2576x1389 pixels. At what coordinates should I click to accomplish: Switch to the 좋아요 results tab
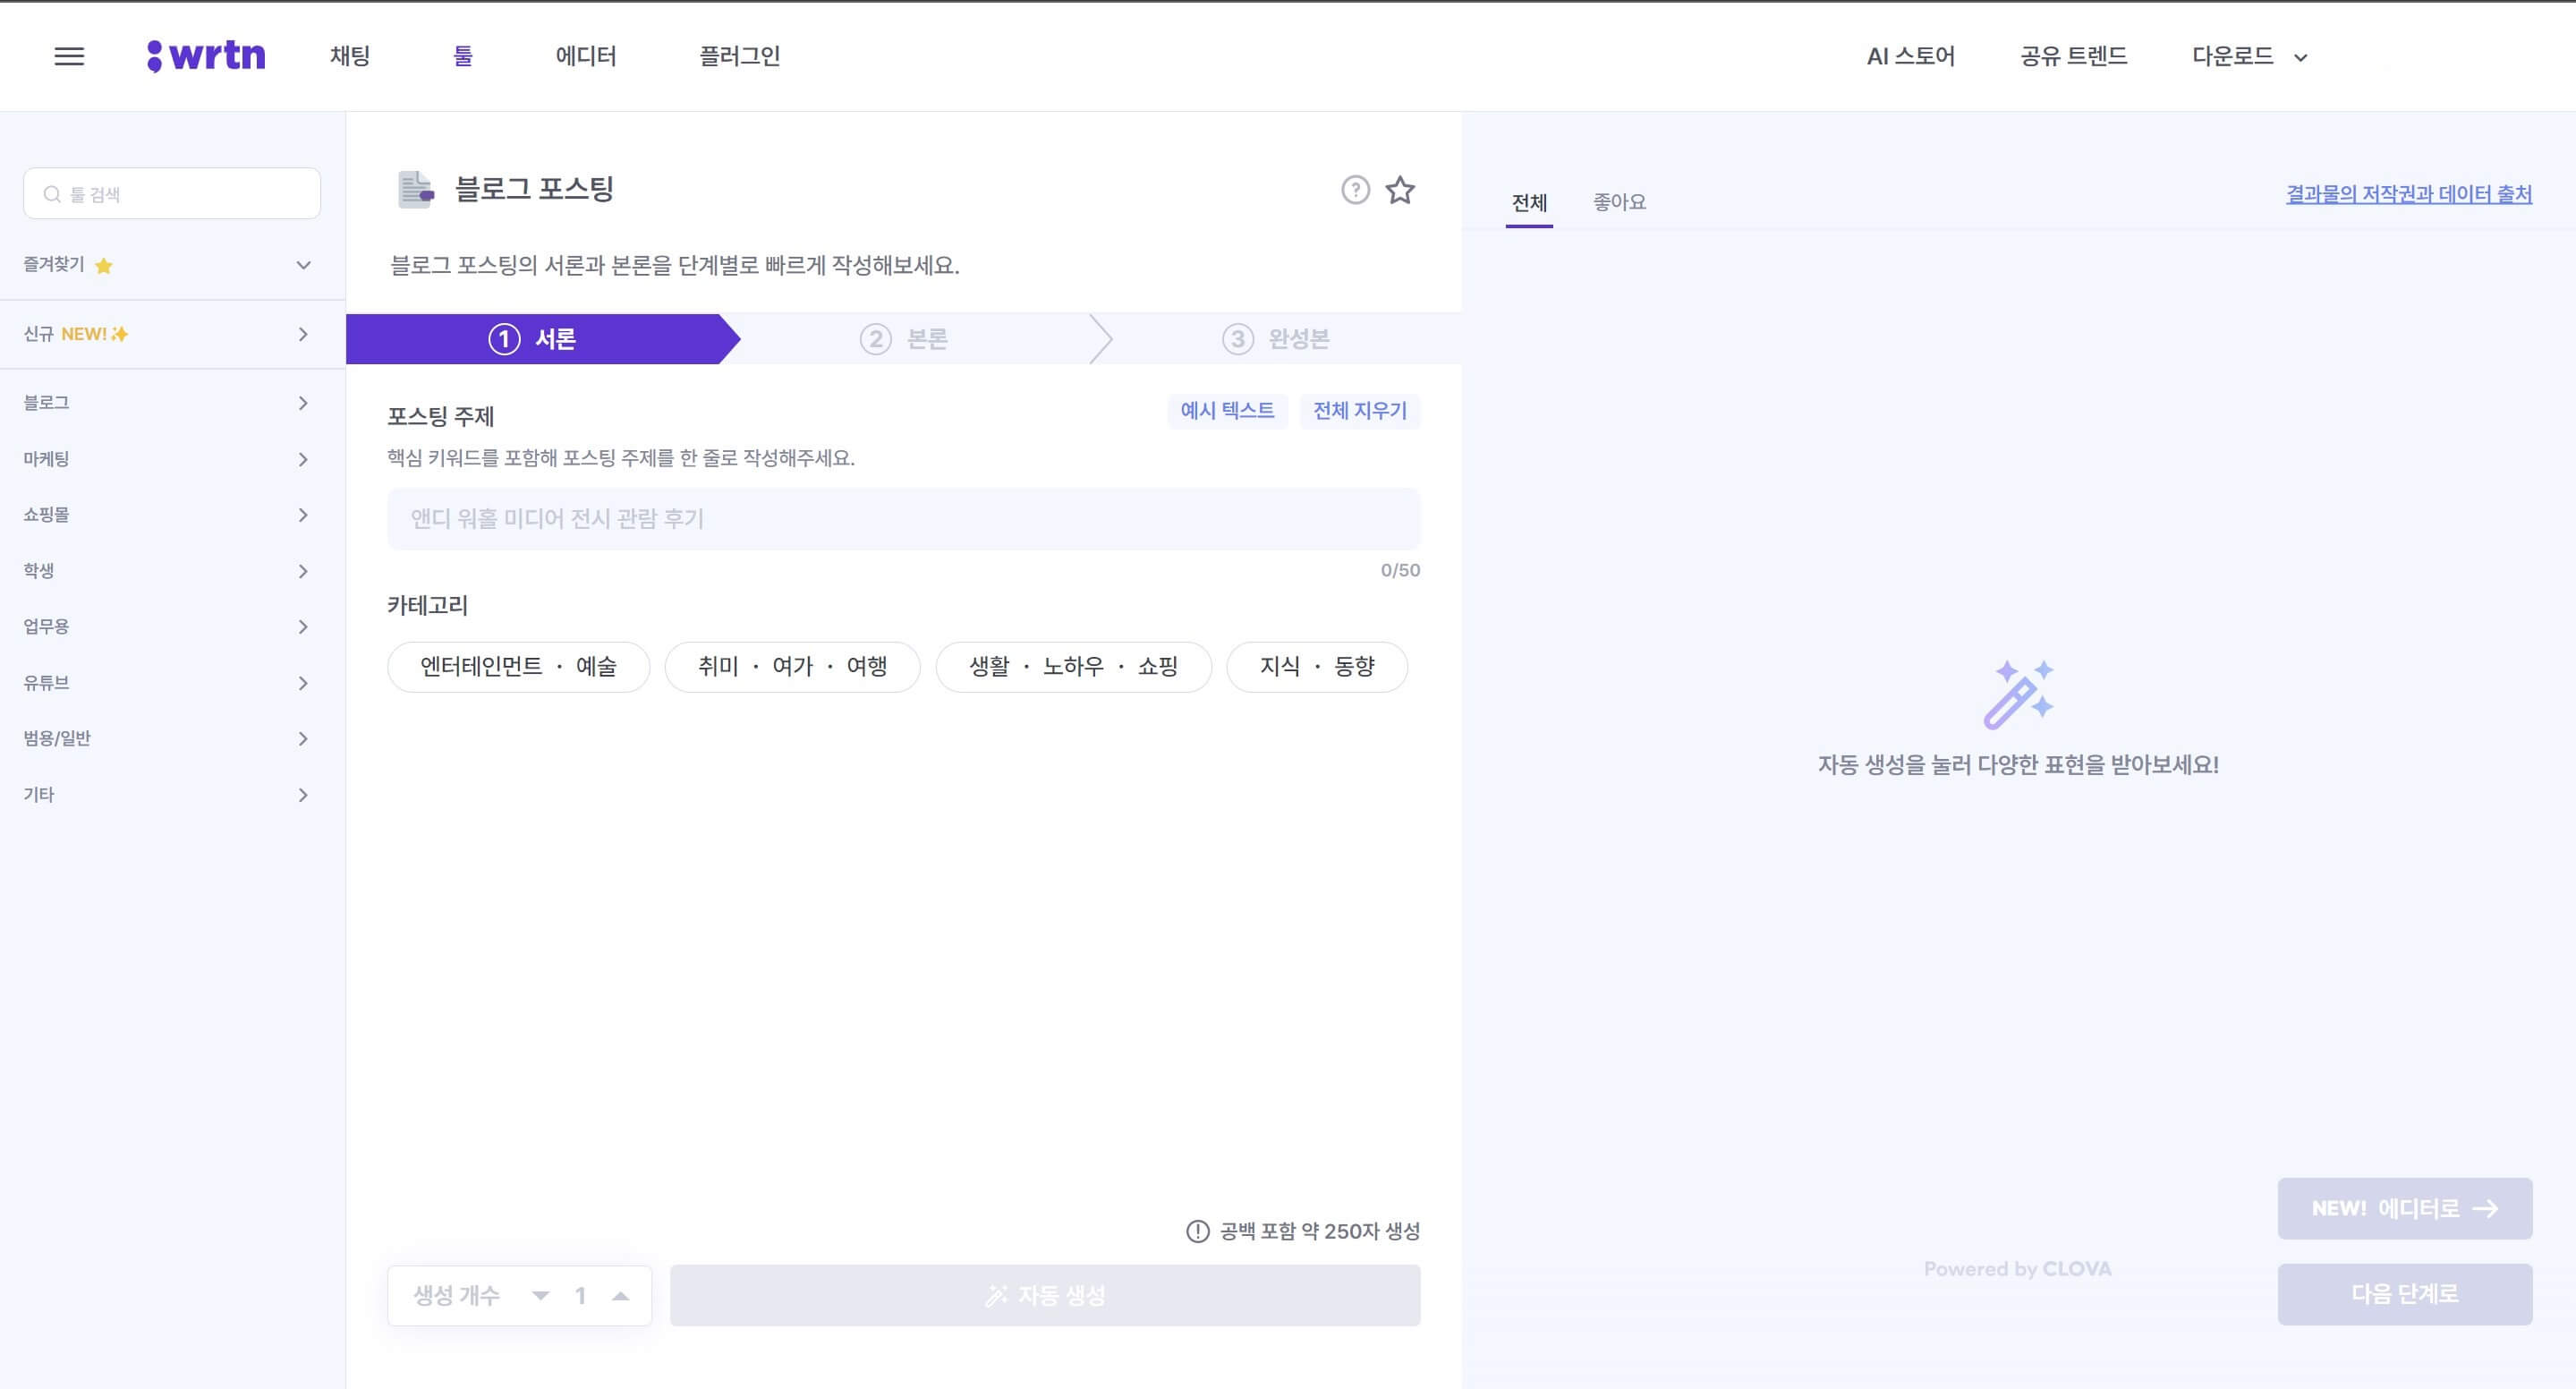click(x=1618, y=202)
